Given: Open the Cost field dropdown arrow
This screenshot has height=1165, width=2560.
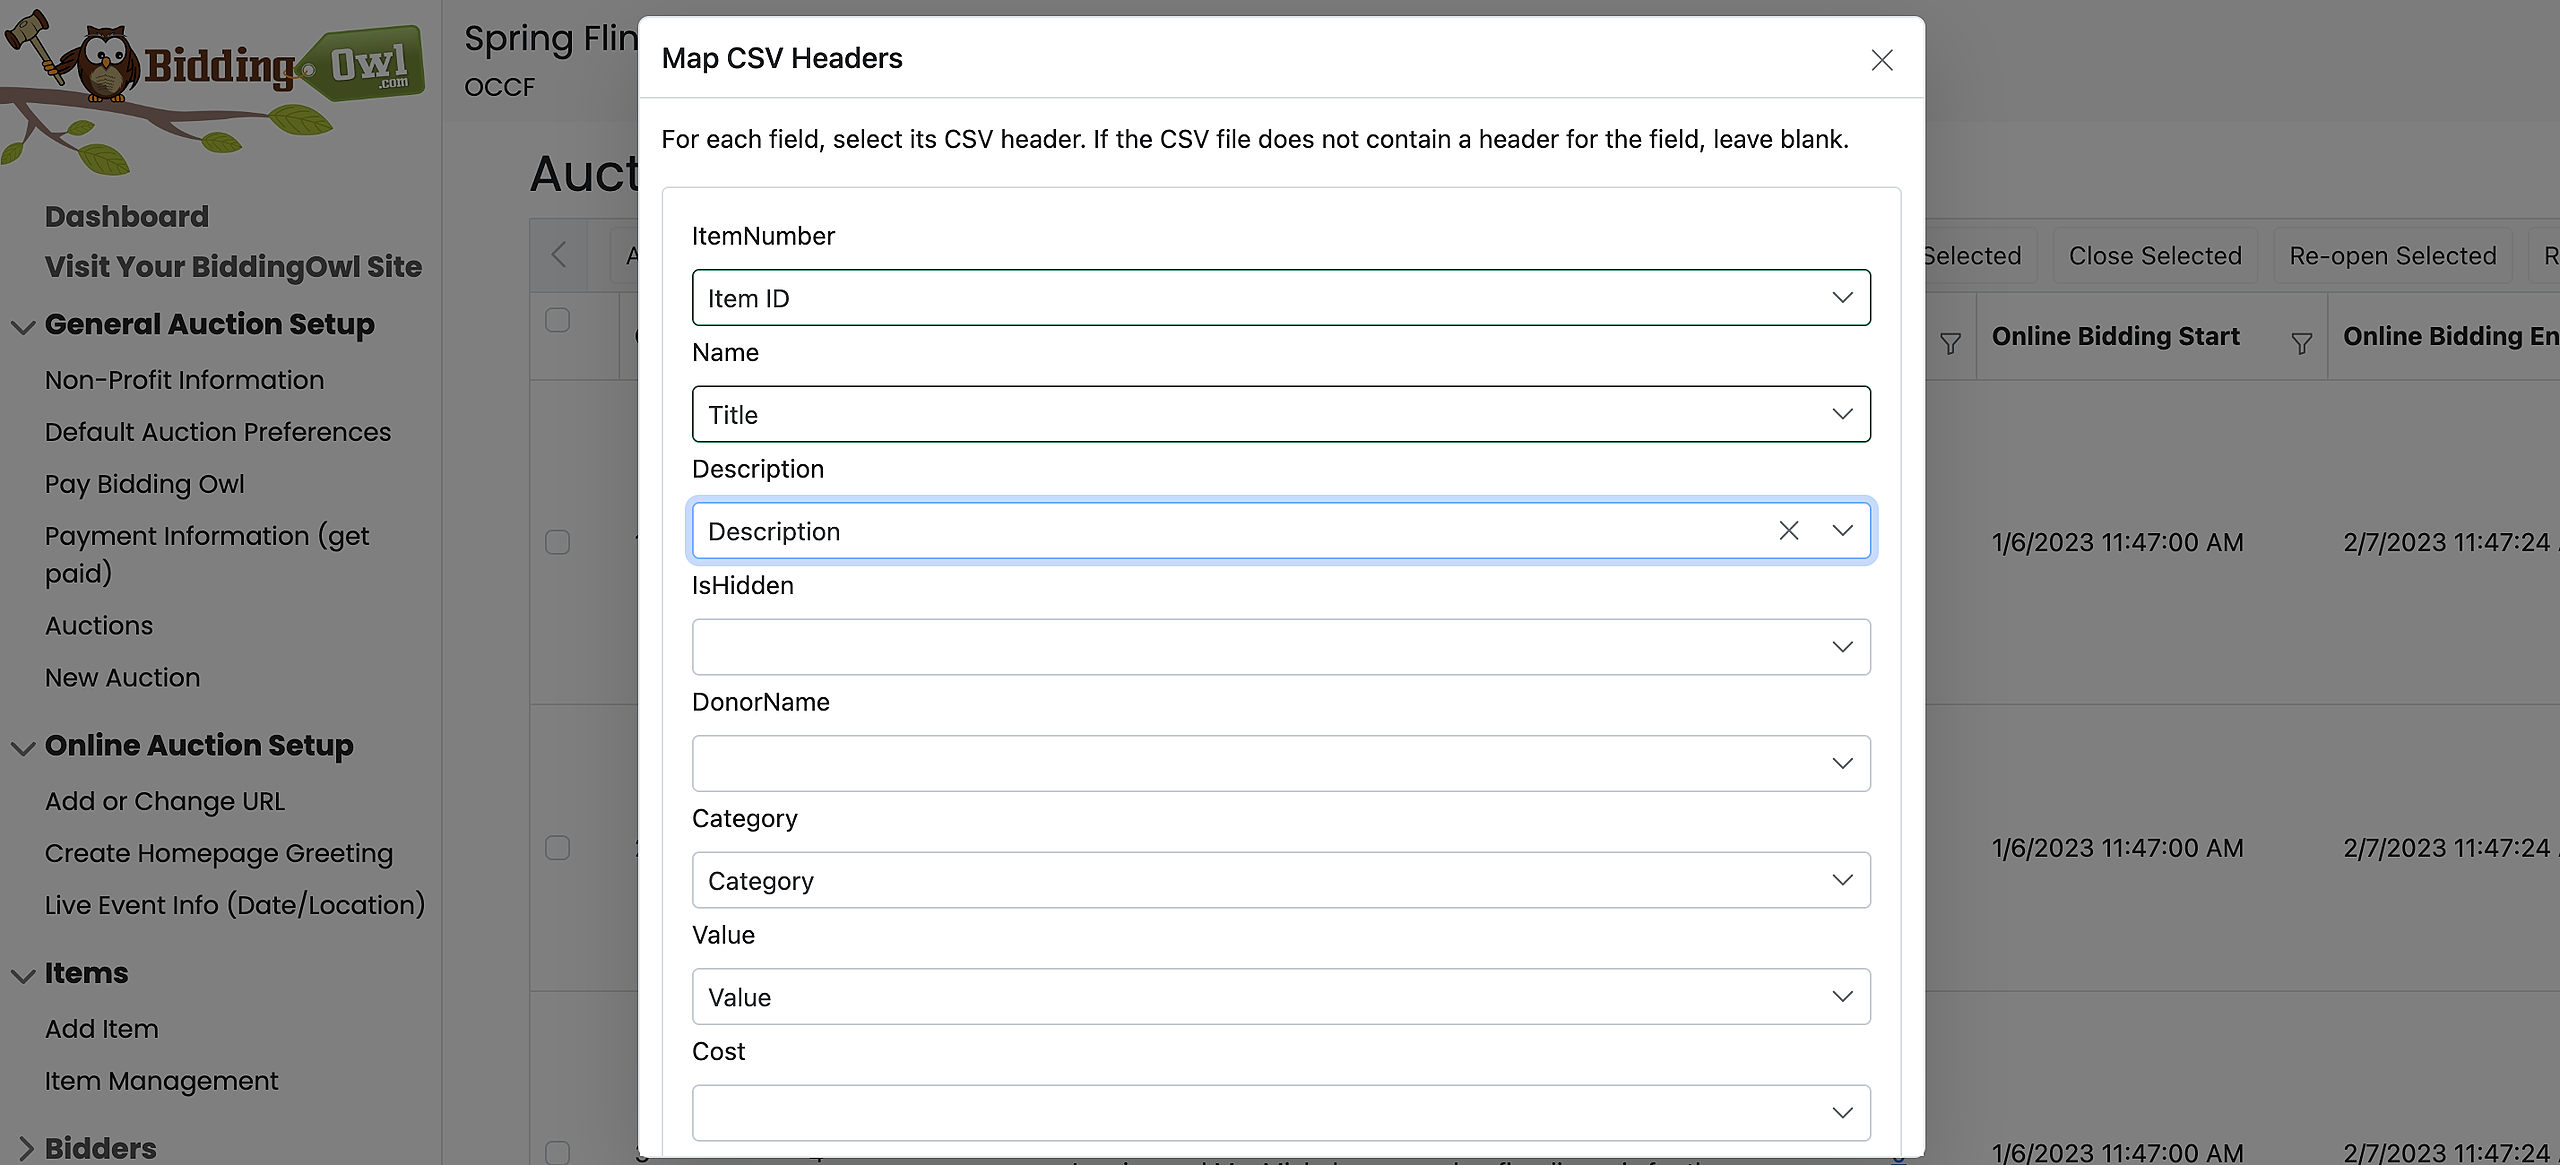Looking at the screenshot, I should (1842, 1113).
